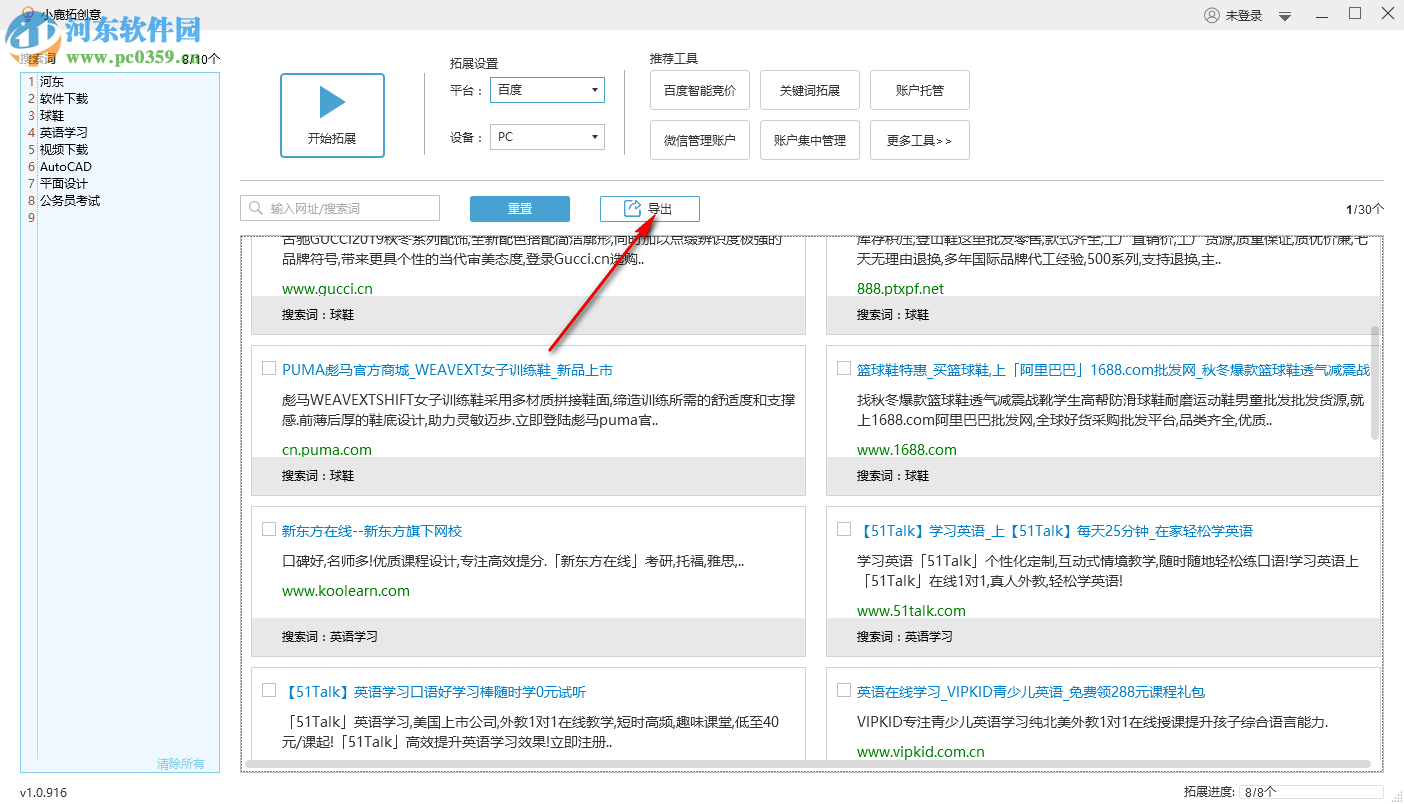The width and height of the screenshot is (1404, 804).
Task: Check the 新东方在线 result checkbox
Action: (x=268, y=530)
